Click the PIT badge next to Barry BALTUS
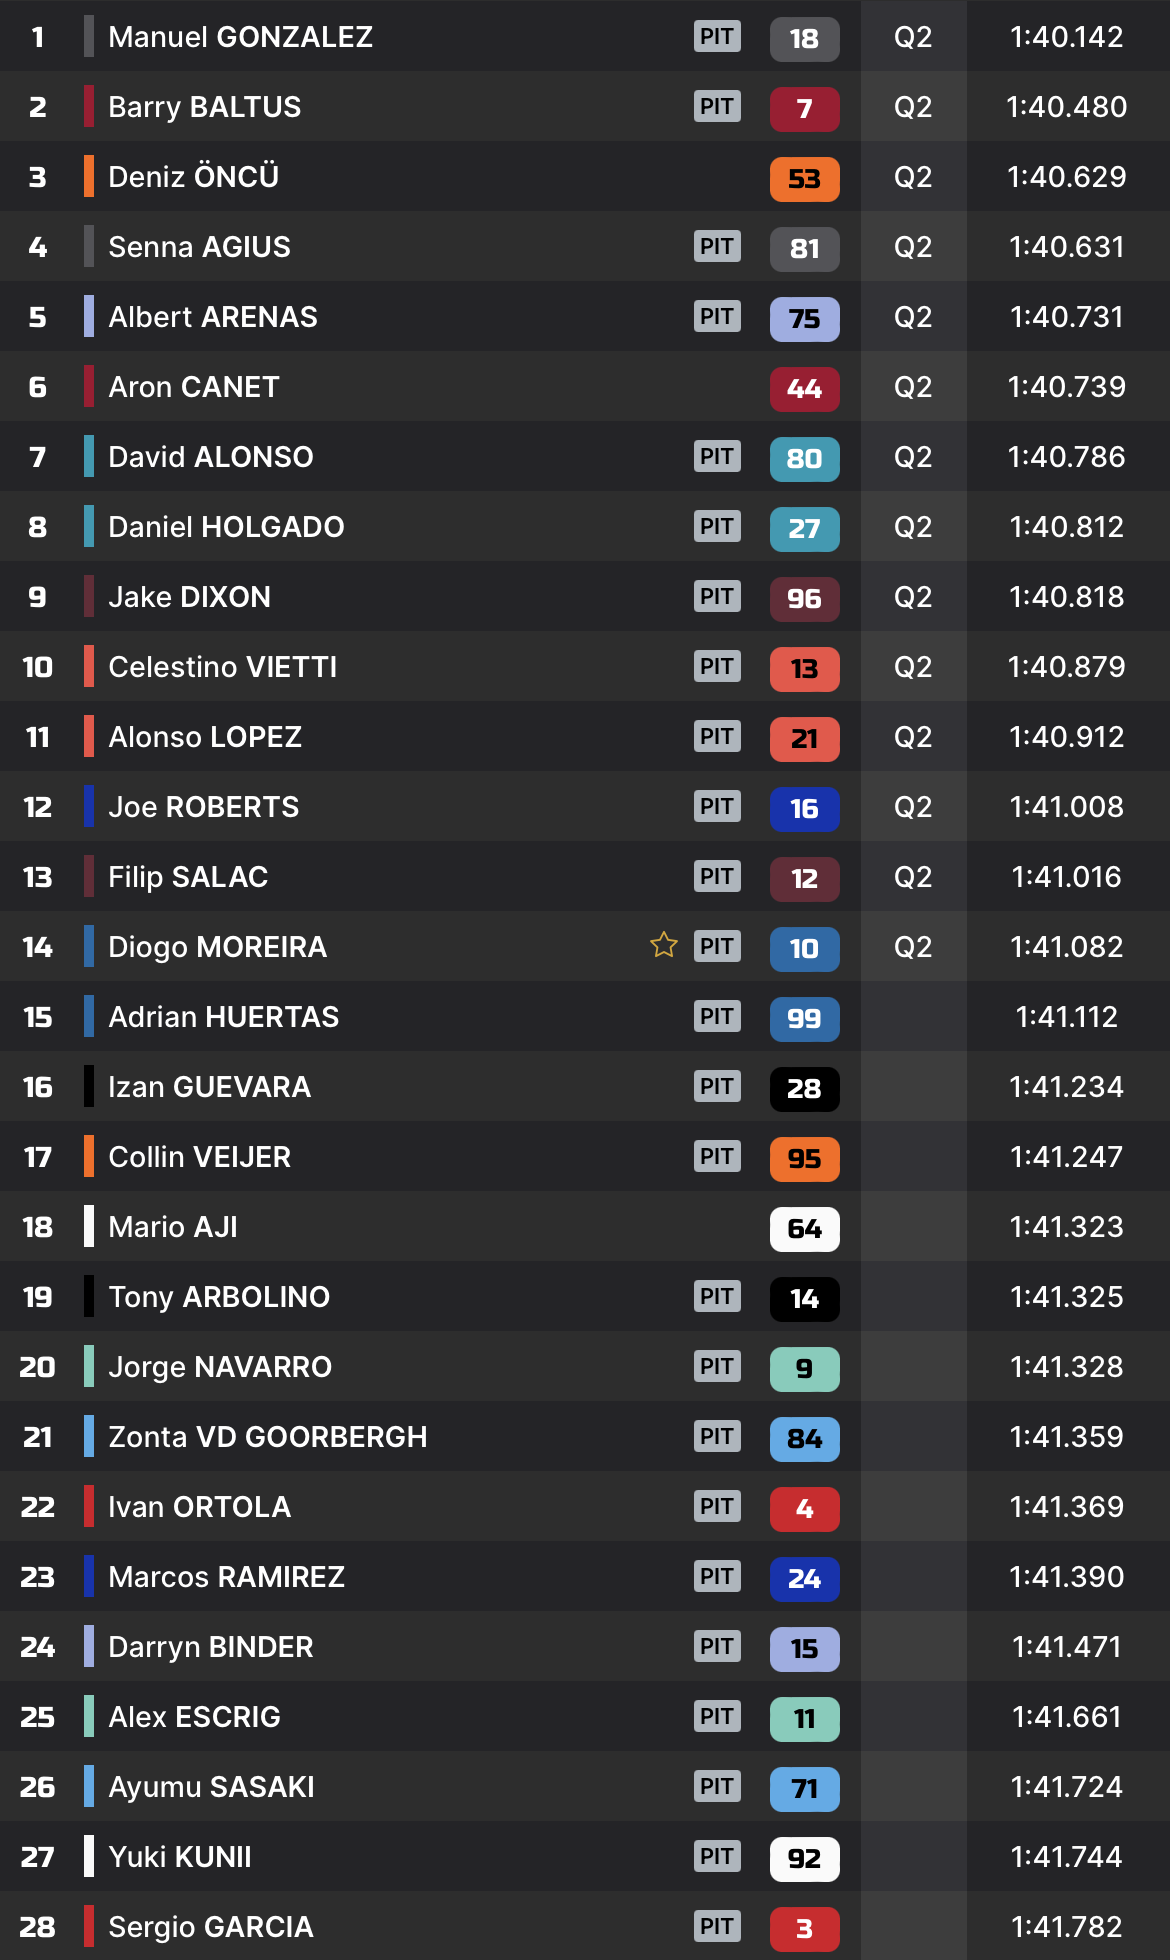This screenshot has height=1960, width=1170. [x=717, y=106]
